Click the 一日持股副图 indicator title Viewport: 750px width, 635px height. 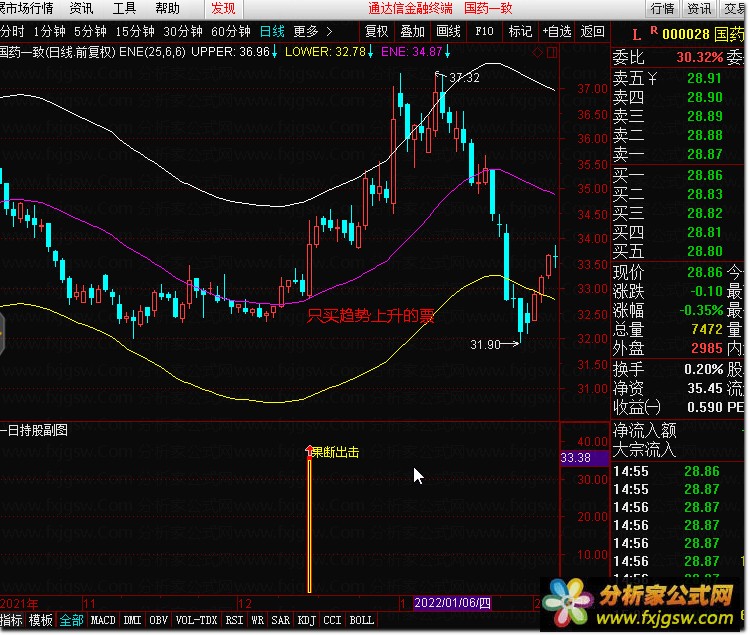click(34, 430)
